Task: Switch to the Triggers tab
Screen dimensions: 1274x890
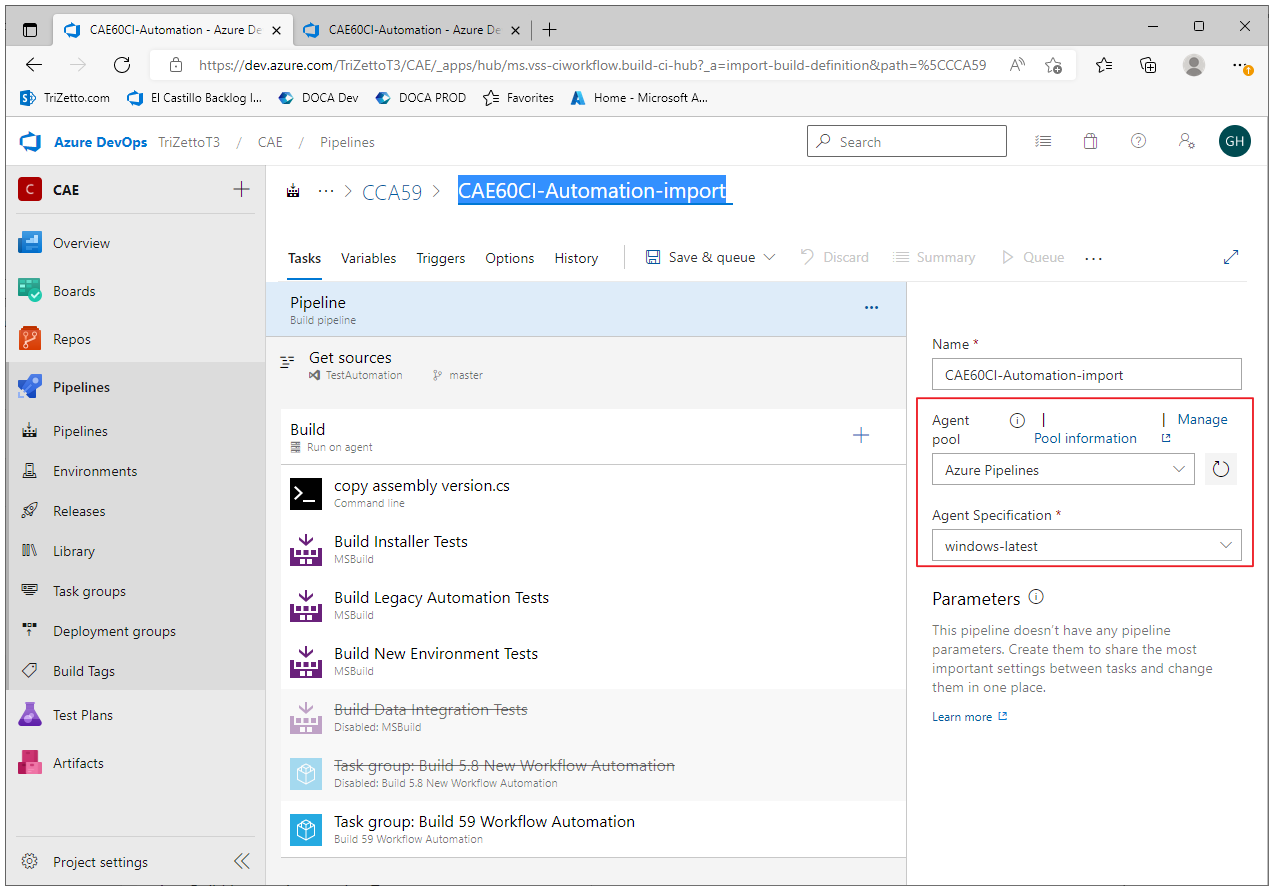Action: coord(441,258)
